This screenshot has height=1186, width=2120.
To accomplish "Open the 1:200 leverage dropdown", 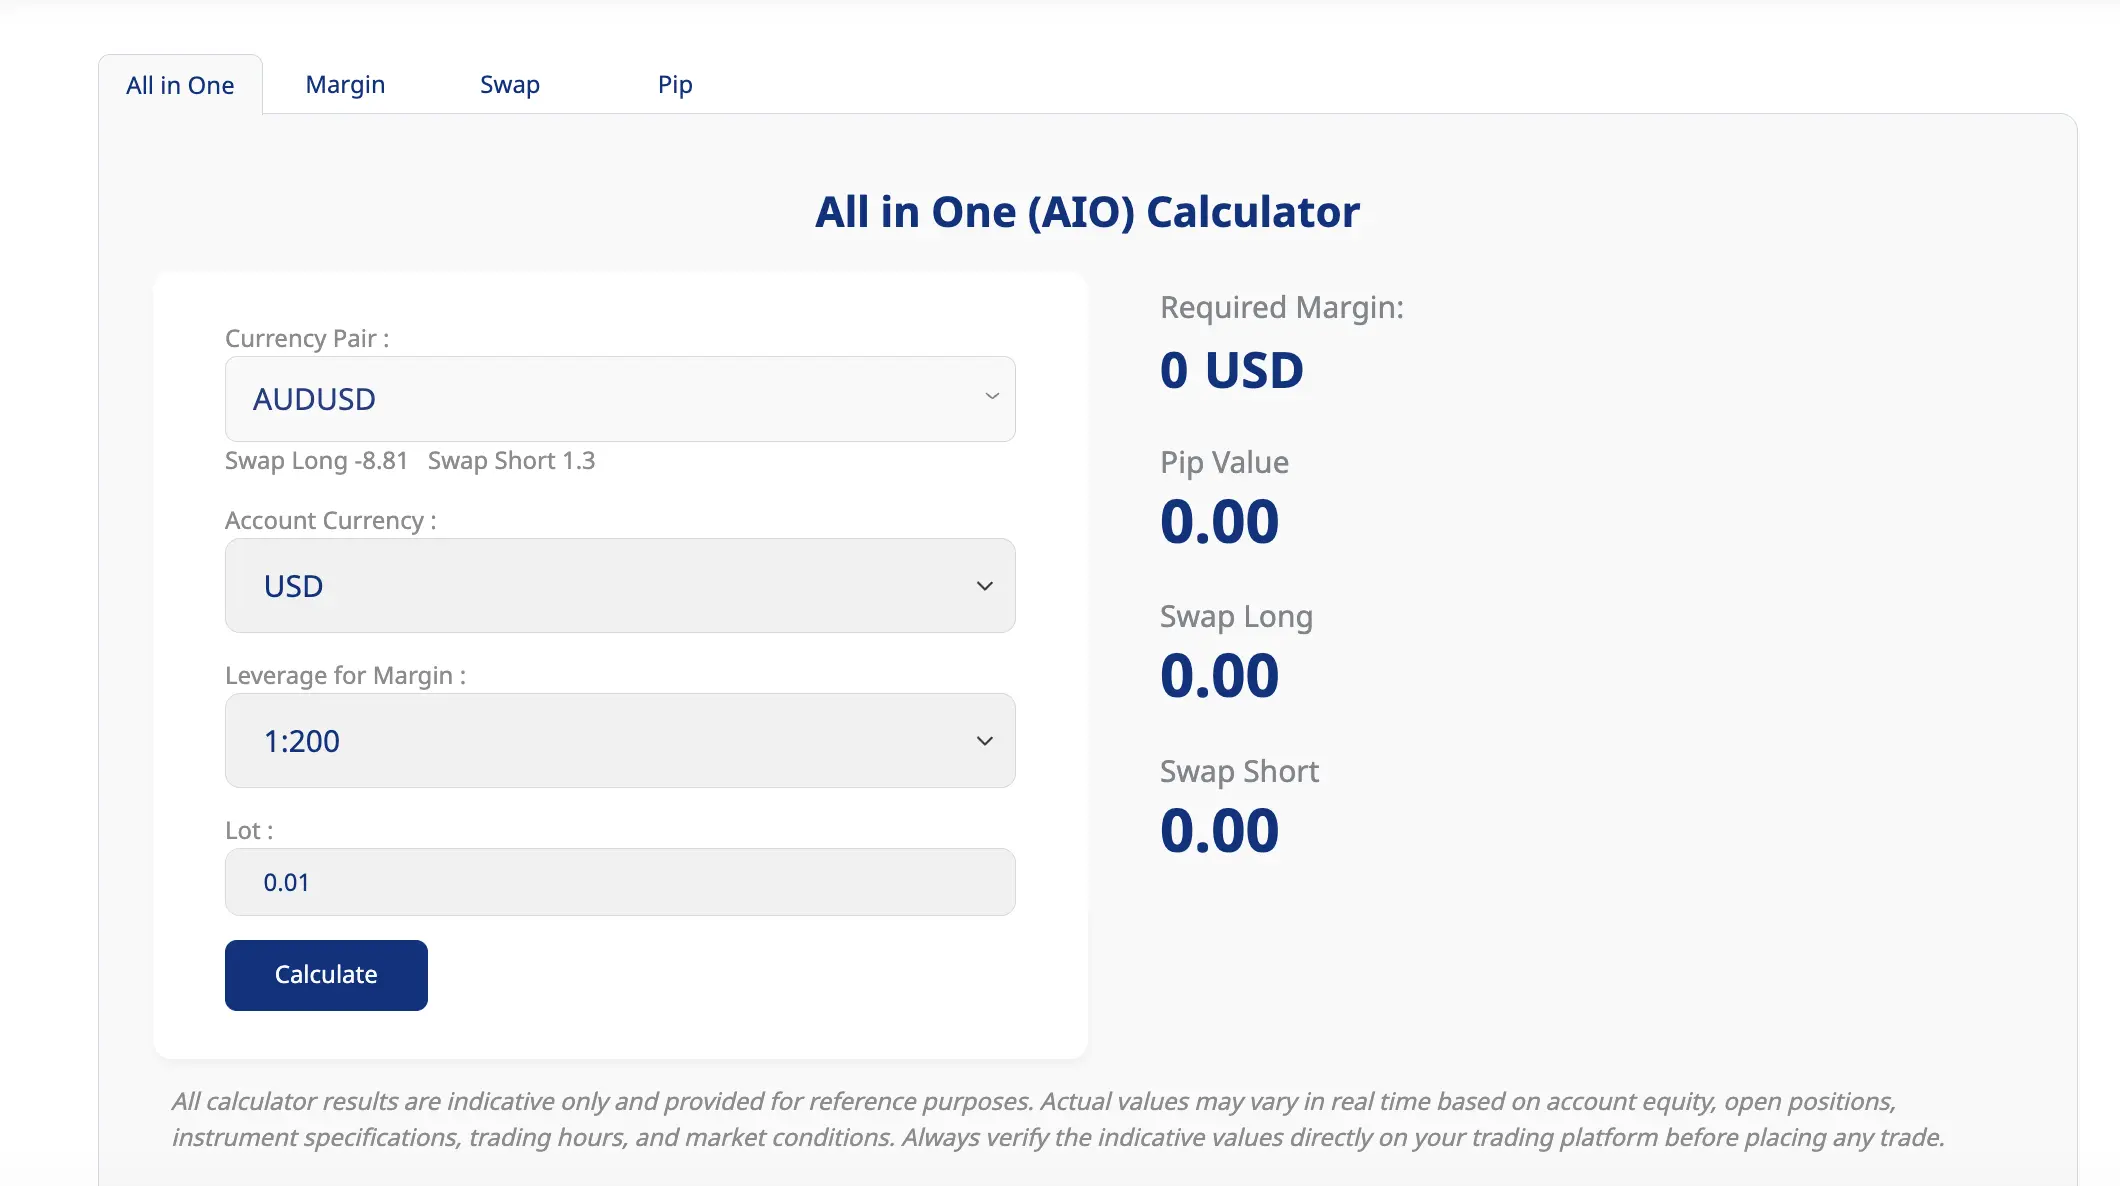I will (620, 741).
